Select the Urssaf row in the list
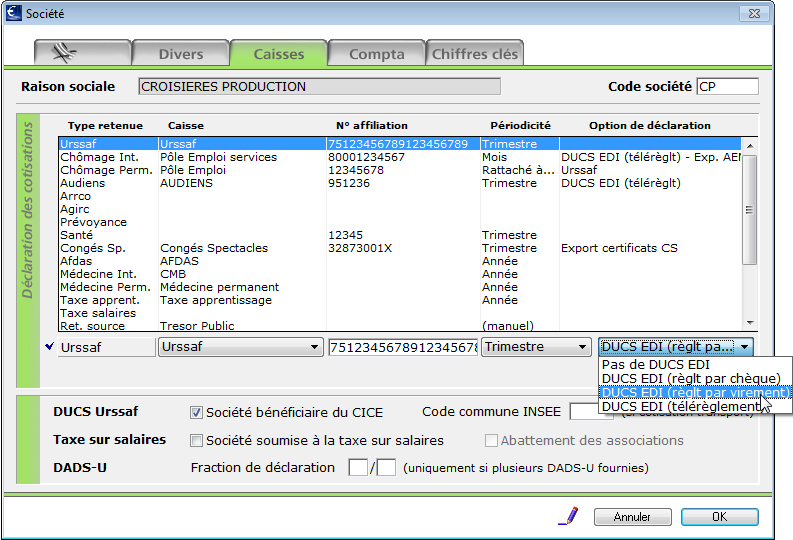Image resolution: width=793 pixels, height=540 pixels. (400, 144)
